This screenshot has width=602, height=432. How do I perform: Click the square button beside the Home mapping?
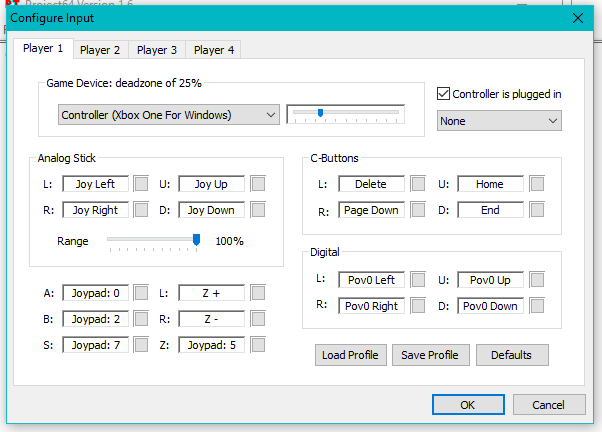point(537,184)
